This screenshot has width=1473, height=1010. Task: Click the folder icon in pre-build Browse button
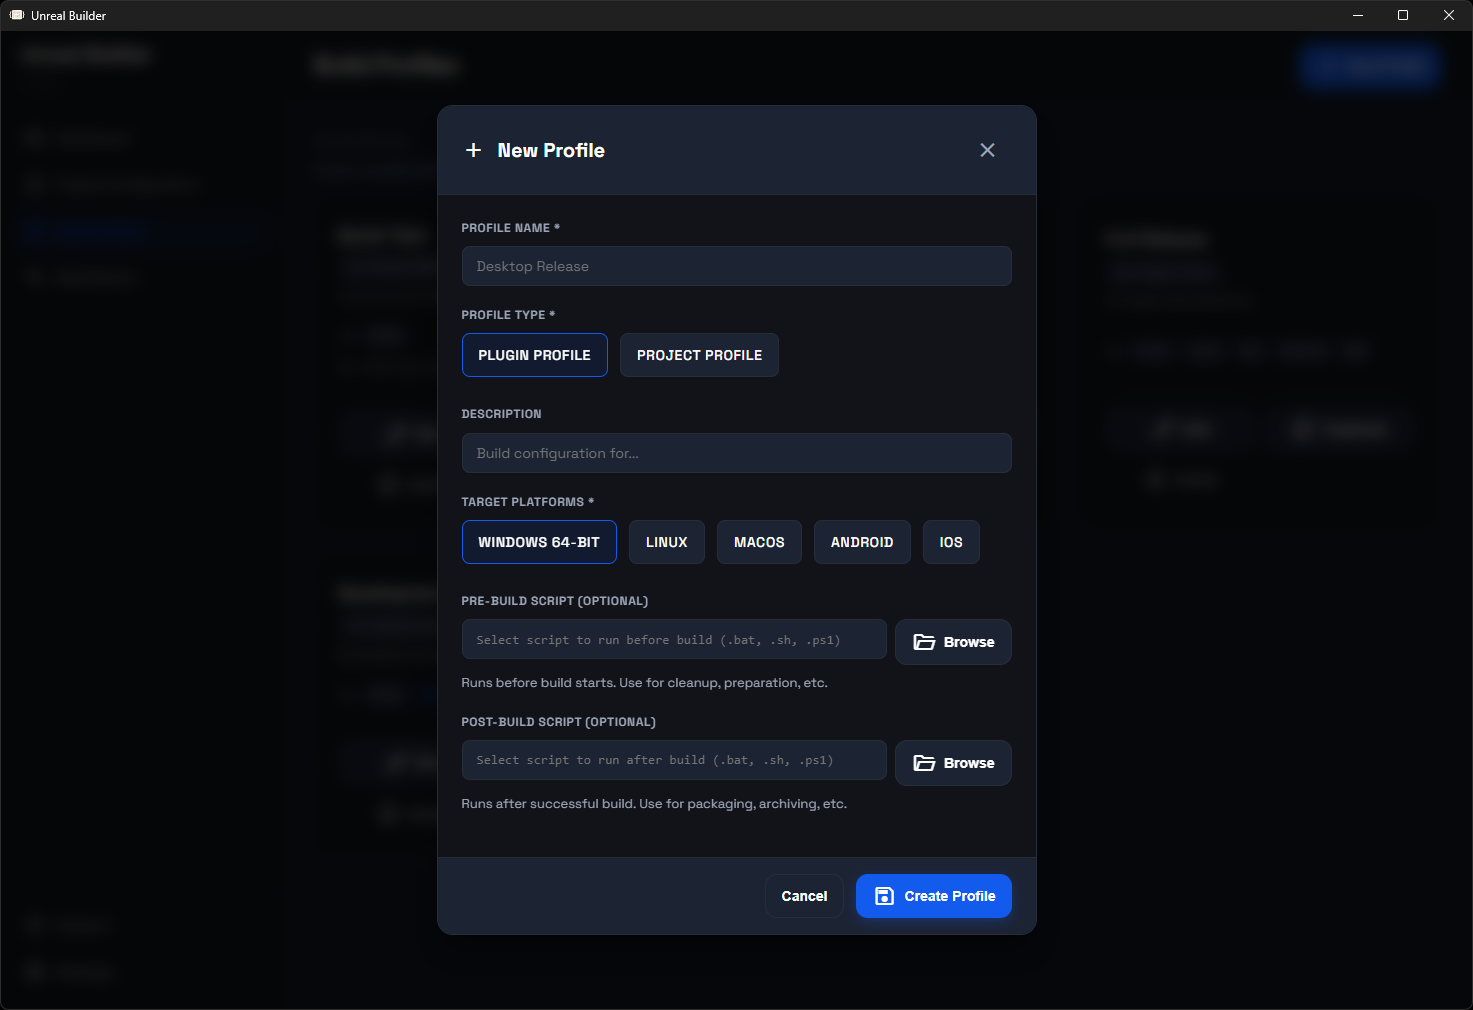pos(924,642)
